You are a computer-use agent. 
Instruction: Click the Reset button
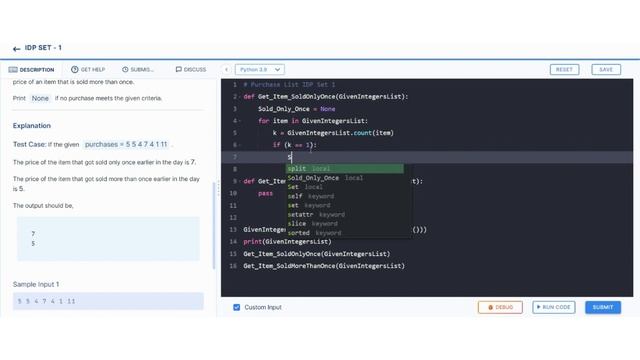coord(564,70)
